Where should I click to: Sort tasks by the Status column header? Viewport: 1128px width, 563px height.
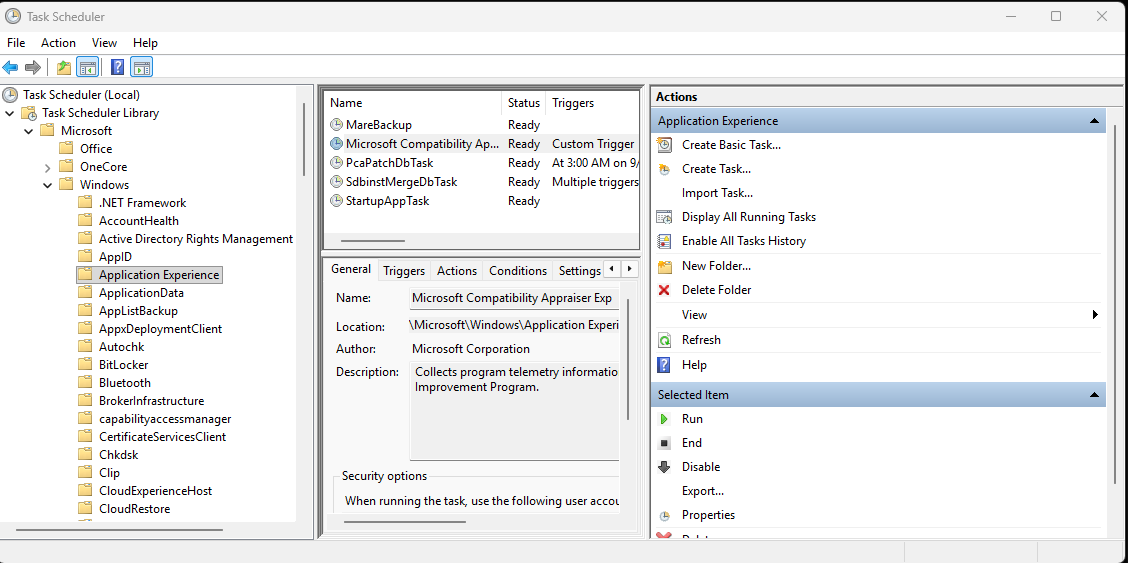(523, 103)
